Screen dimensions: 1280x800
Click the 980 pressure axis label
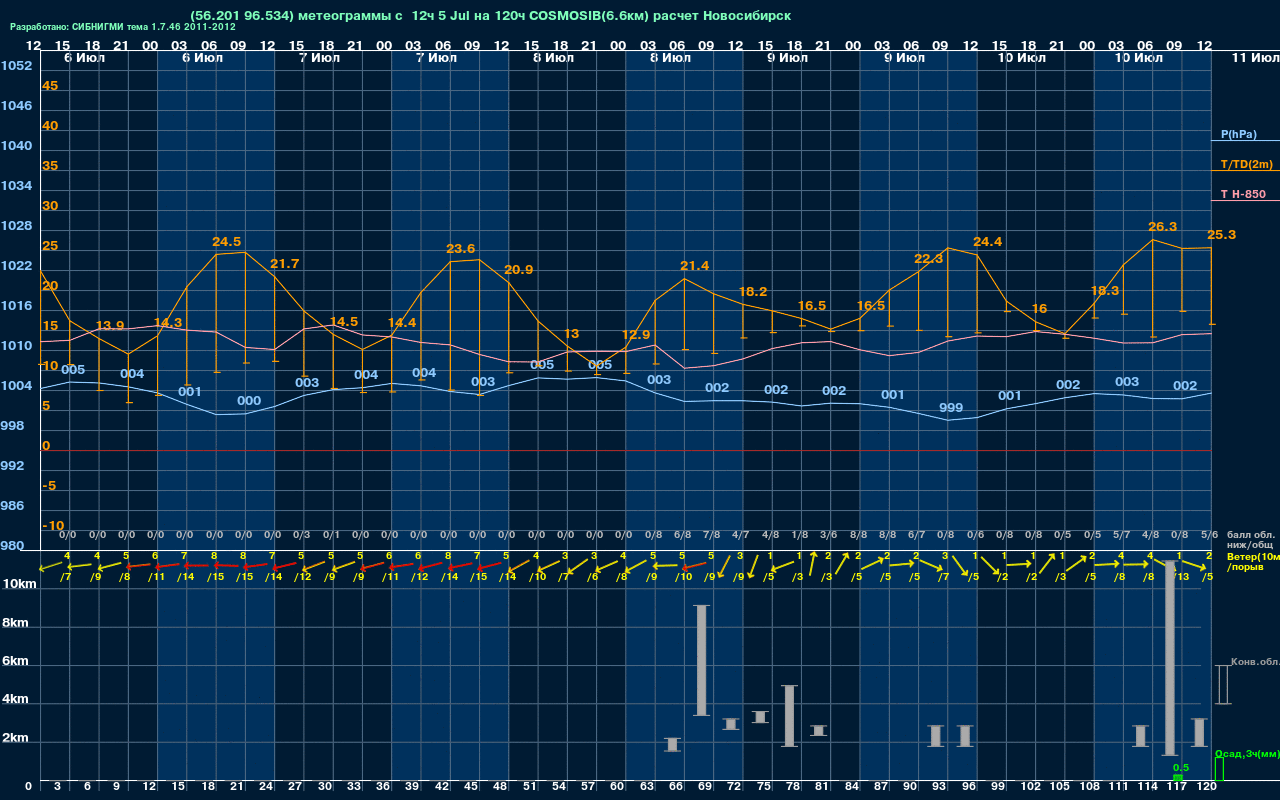(12, 546)
